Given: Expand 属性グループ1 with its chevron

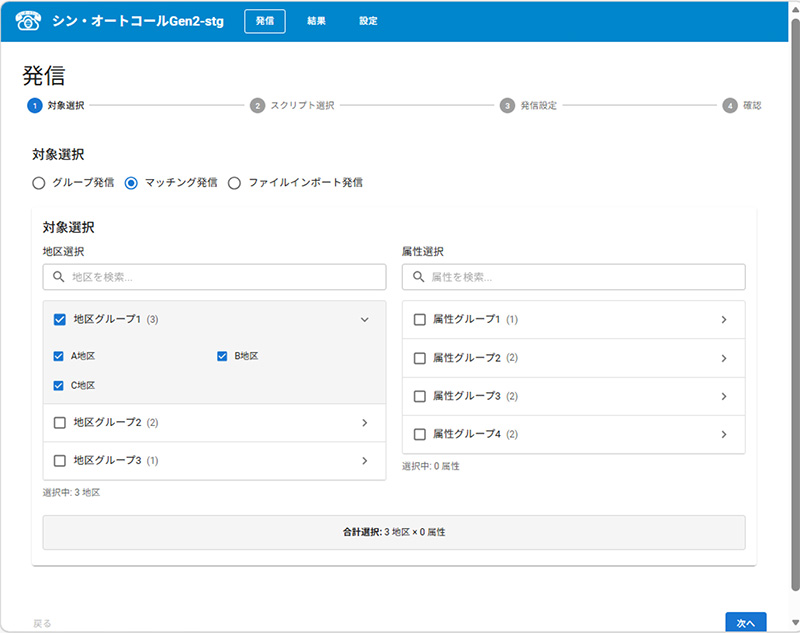Looking at the screenshot, I should point(724,320).
